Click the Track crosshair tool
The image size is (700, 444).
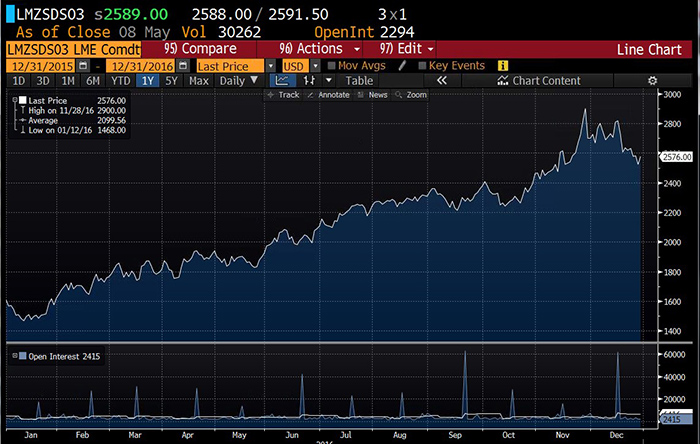click(x=284, y=95)
